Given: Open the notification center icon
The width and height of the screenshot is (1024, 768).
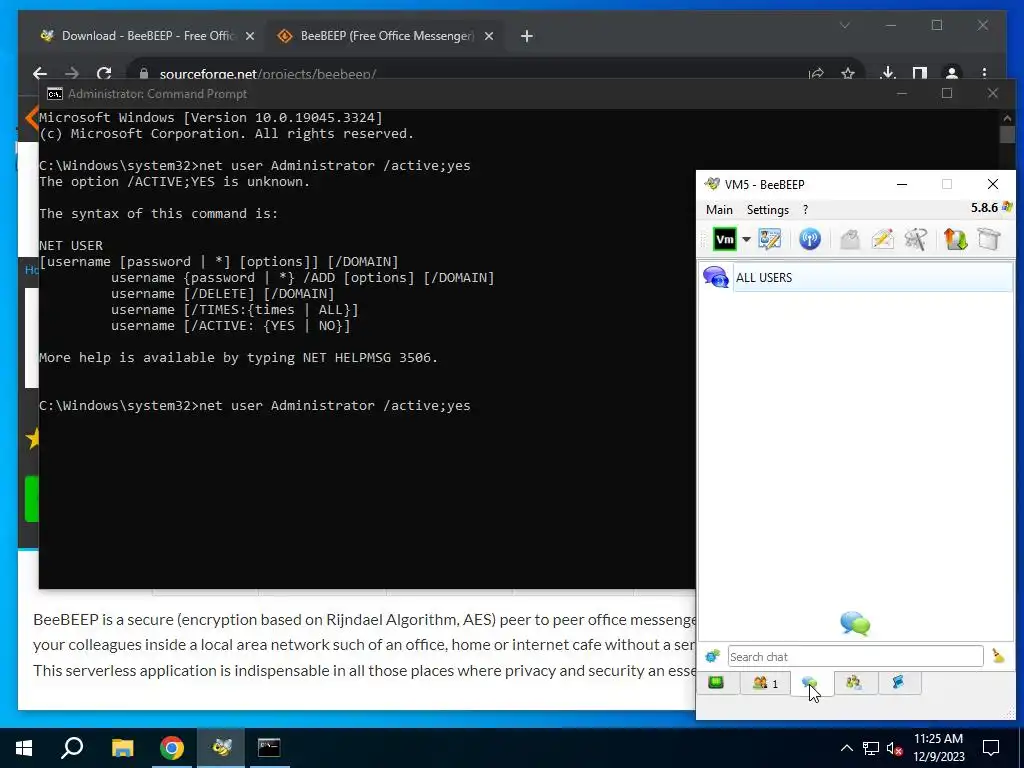Looking at the screenshot, I should coord(991,748).
